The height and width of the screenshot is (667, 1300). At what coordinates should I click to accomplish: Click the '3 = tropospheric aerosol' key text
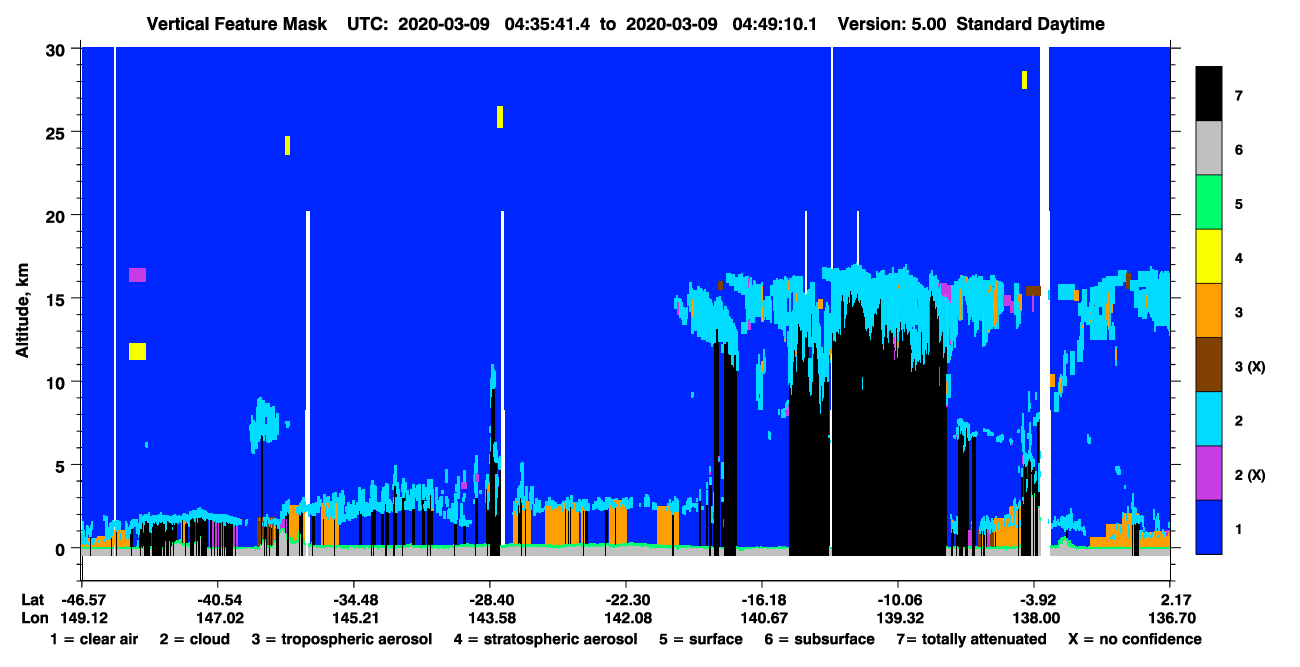tap(342, 640)
